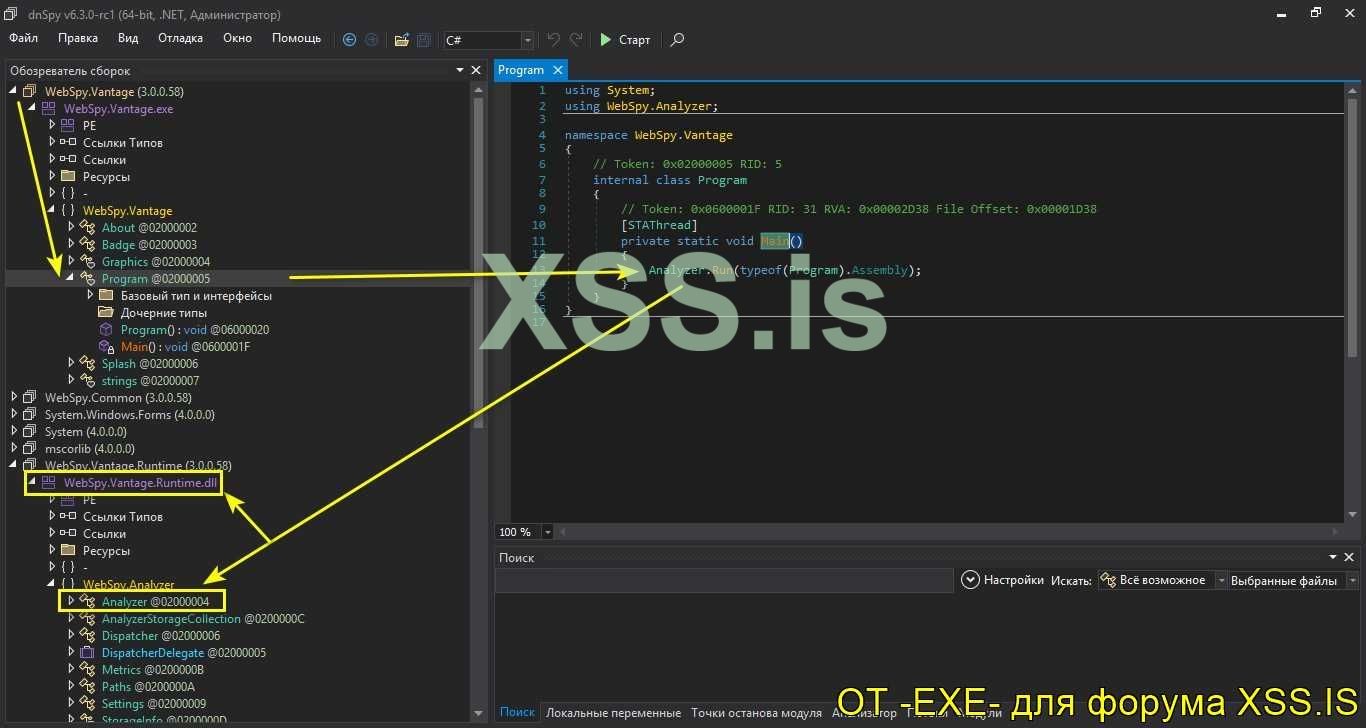The height and width of the screenshot is (728, 1366).
Task: Click the System.Windows.Forms assembly icon
Action: click(x=29, y=415)
